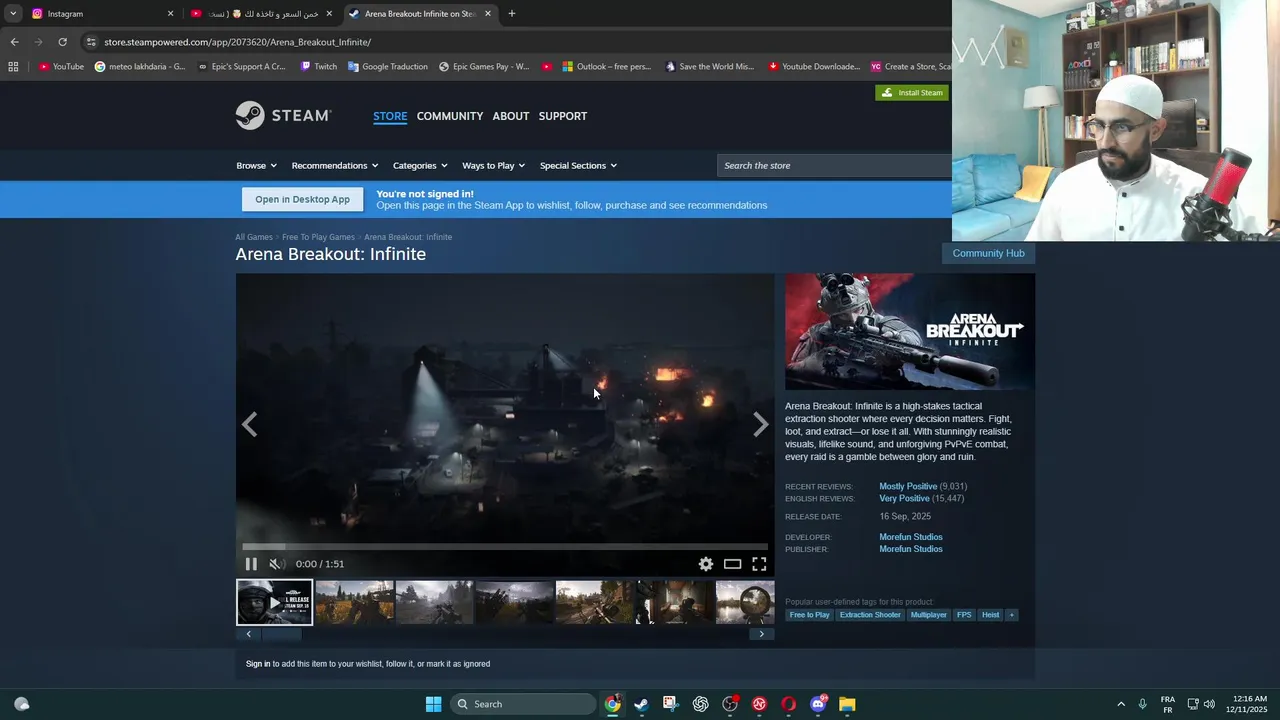The image size is (1280, 720).
Task: Open Mostly Positive recent reviews
Action: (x=908, y=487)
